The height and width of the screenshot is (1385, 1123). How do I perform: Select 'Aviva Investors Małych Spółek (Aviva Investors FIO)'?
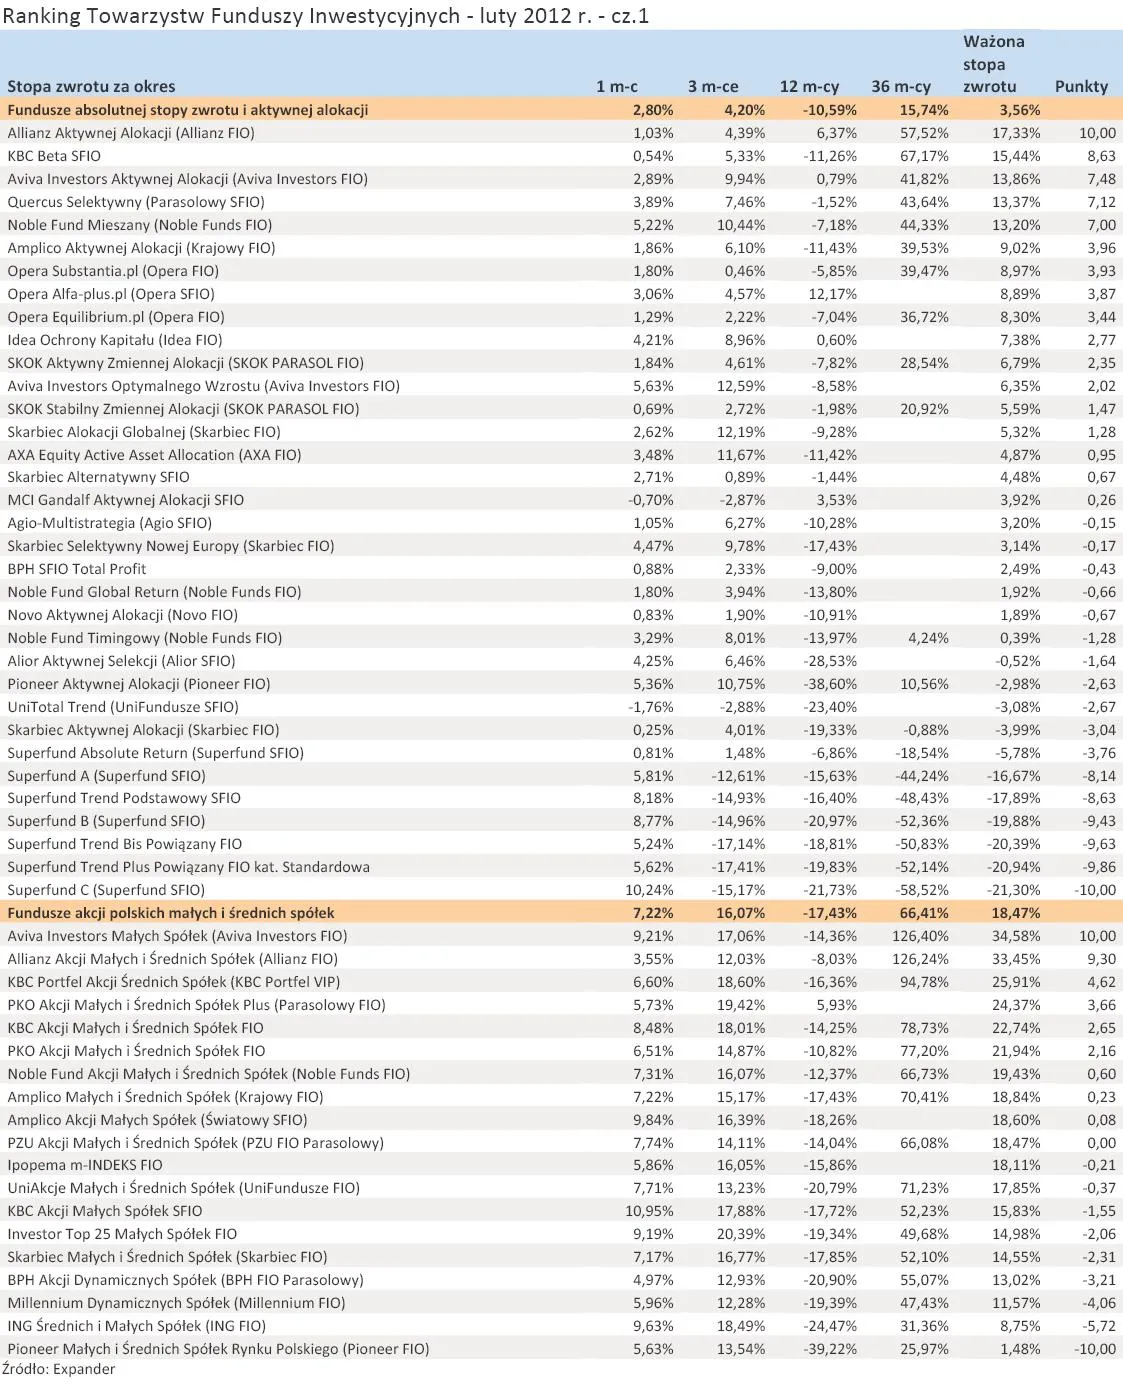click(x=178, y=936)
